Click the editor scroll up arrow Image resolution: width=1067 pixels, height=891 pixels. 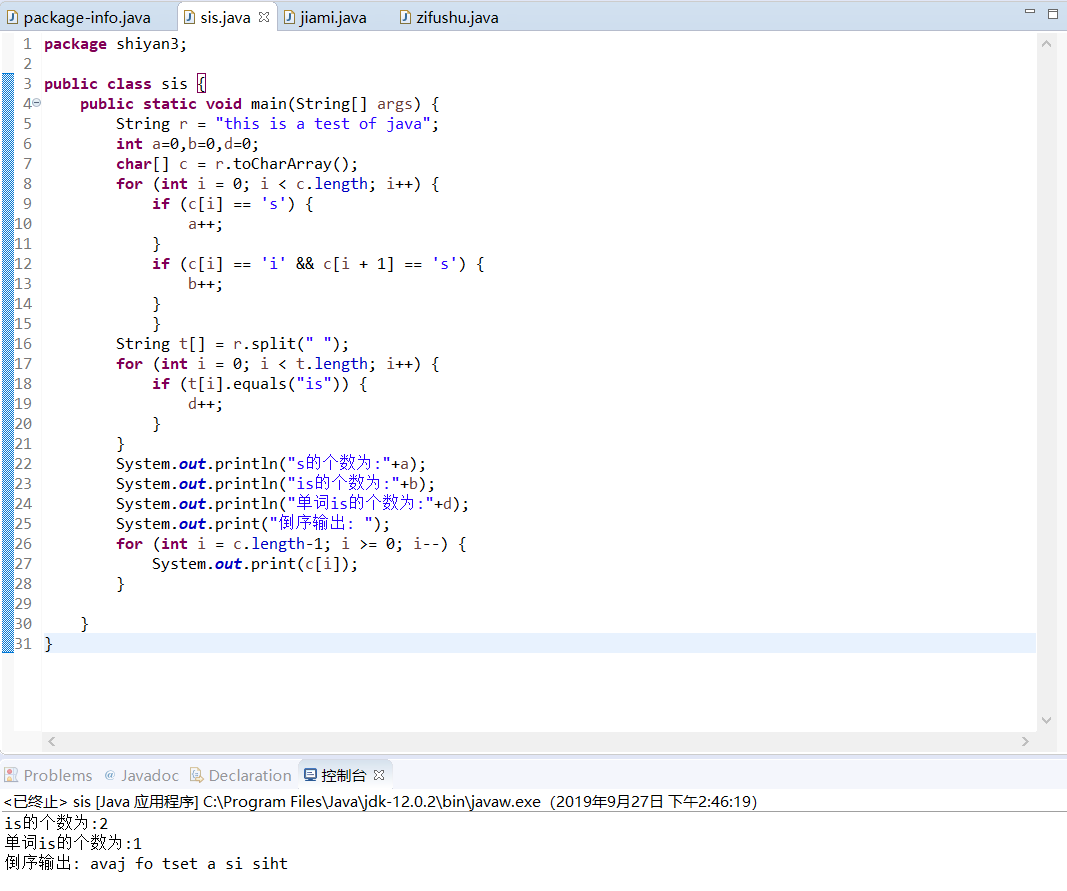[x=1047, y=44]
